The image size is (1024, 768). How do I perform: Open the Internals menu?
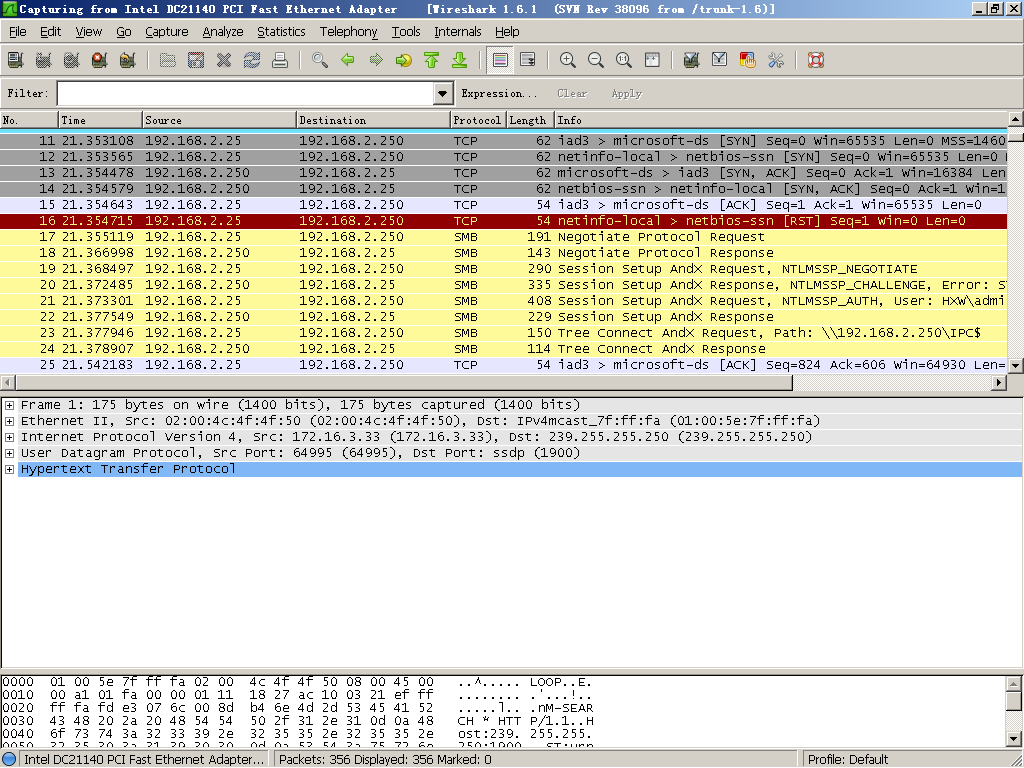tap(457, 31)
